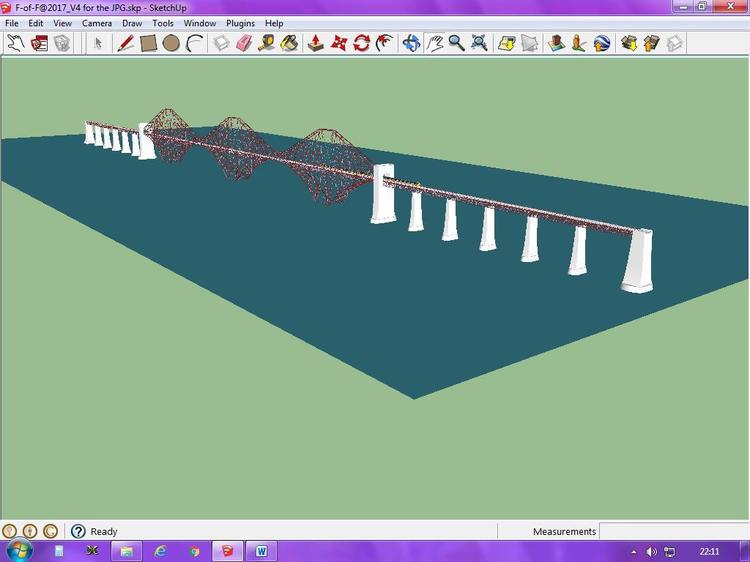Select the Line pencil tool
750x562 pixels.
125,43
